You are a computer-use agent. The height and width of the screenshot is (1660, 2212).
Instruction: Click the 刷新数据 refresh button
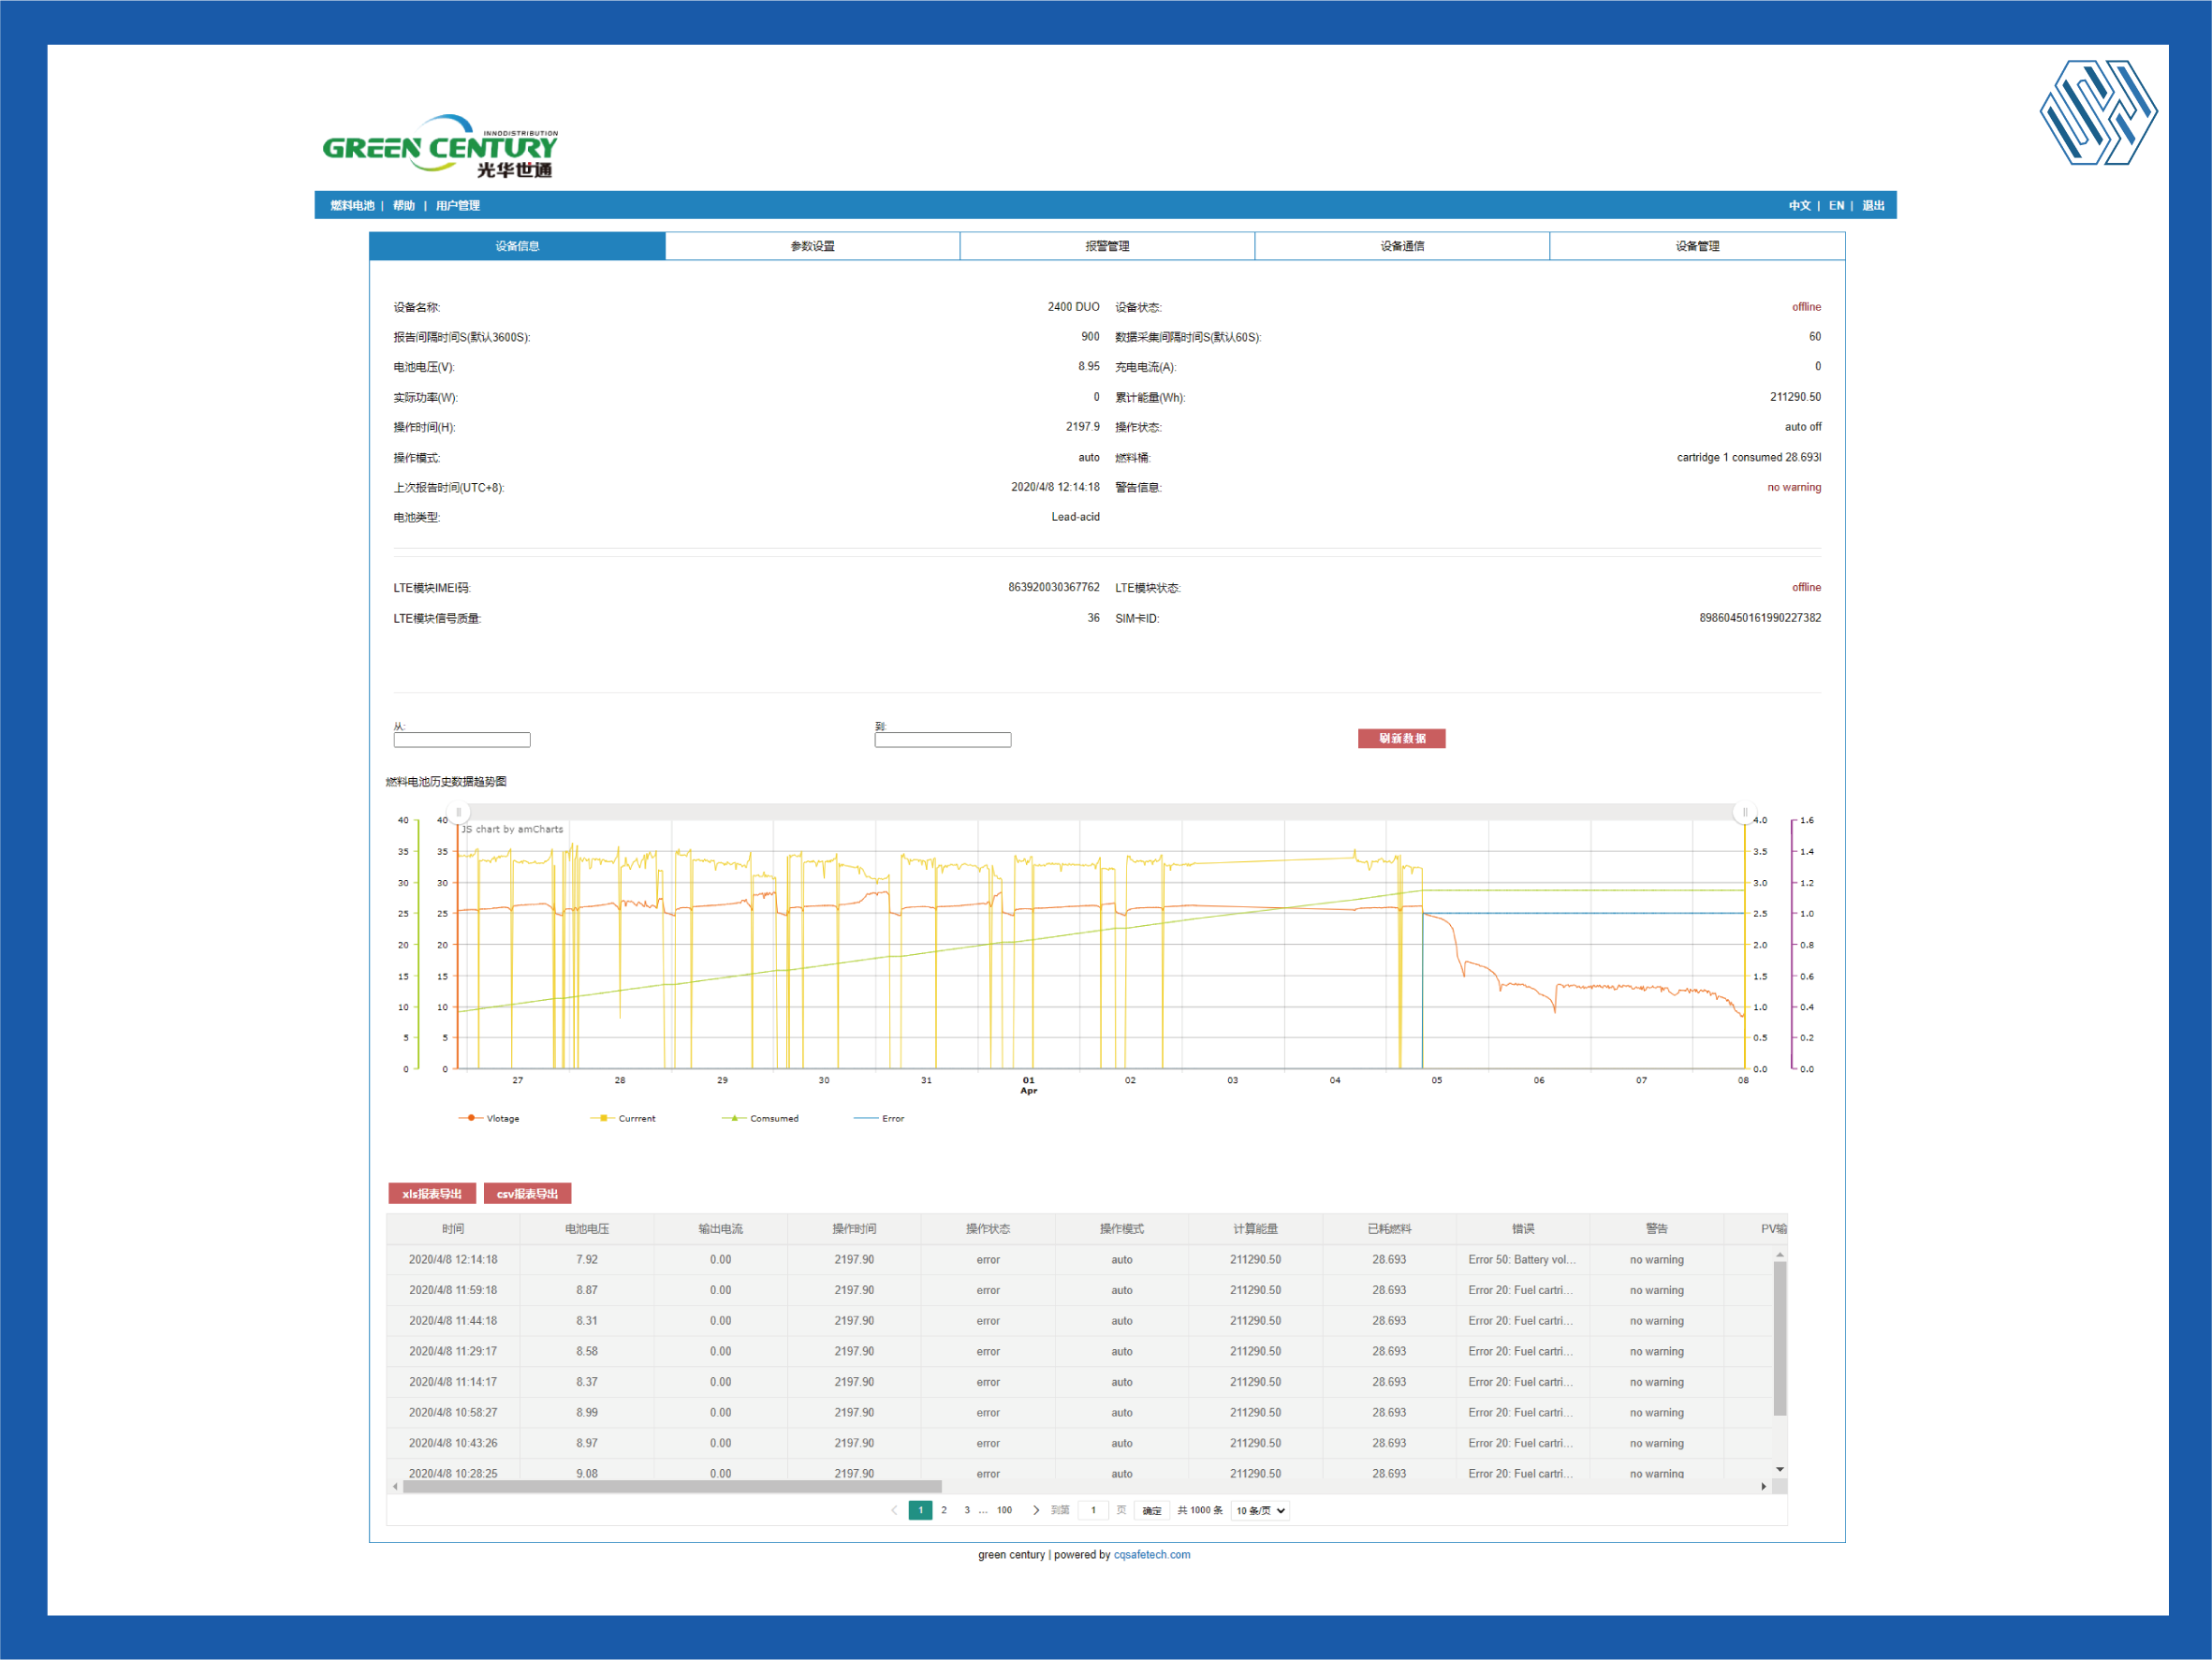click(1401, 738)
